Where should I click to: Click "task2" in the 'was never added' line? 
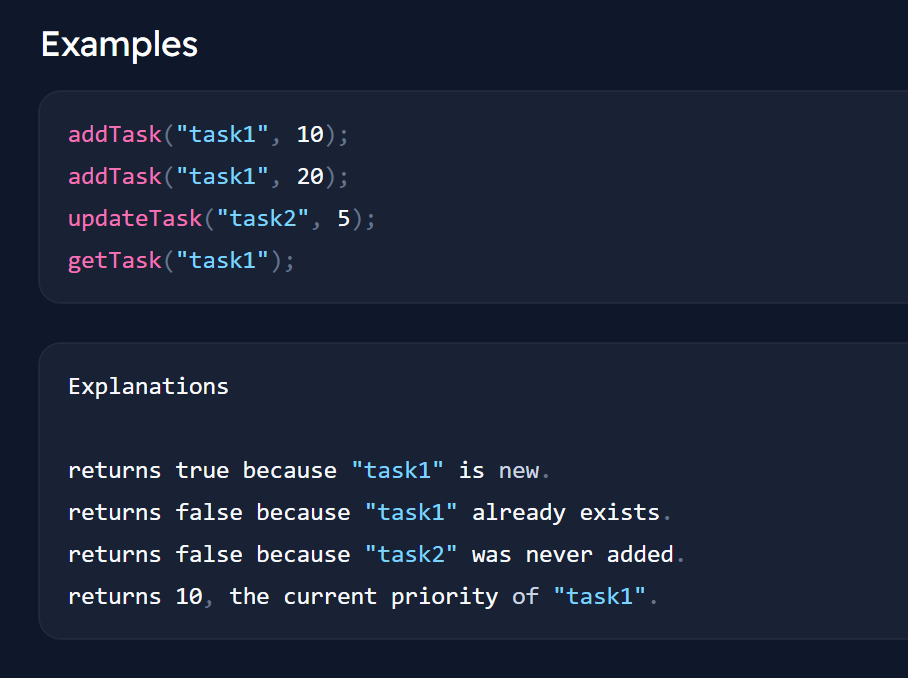coord(411,555)
